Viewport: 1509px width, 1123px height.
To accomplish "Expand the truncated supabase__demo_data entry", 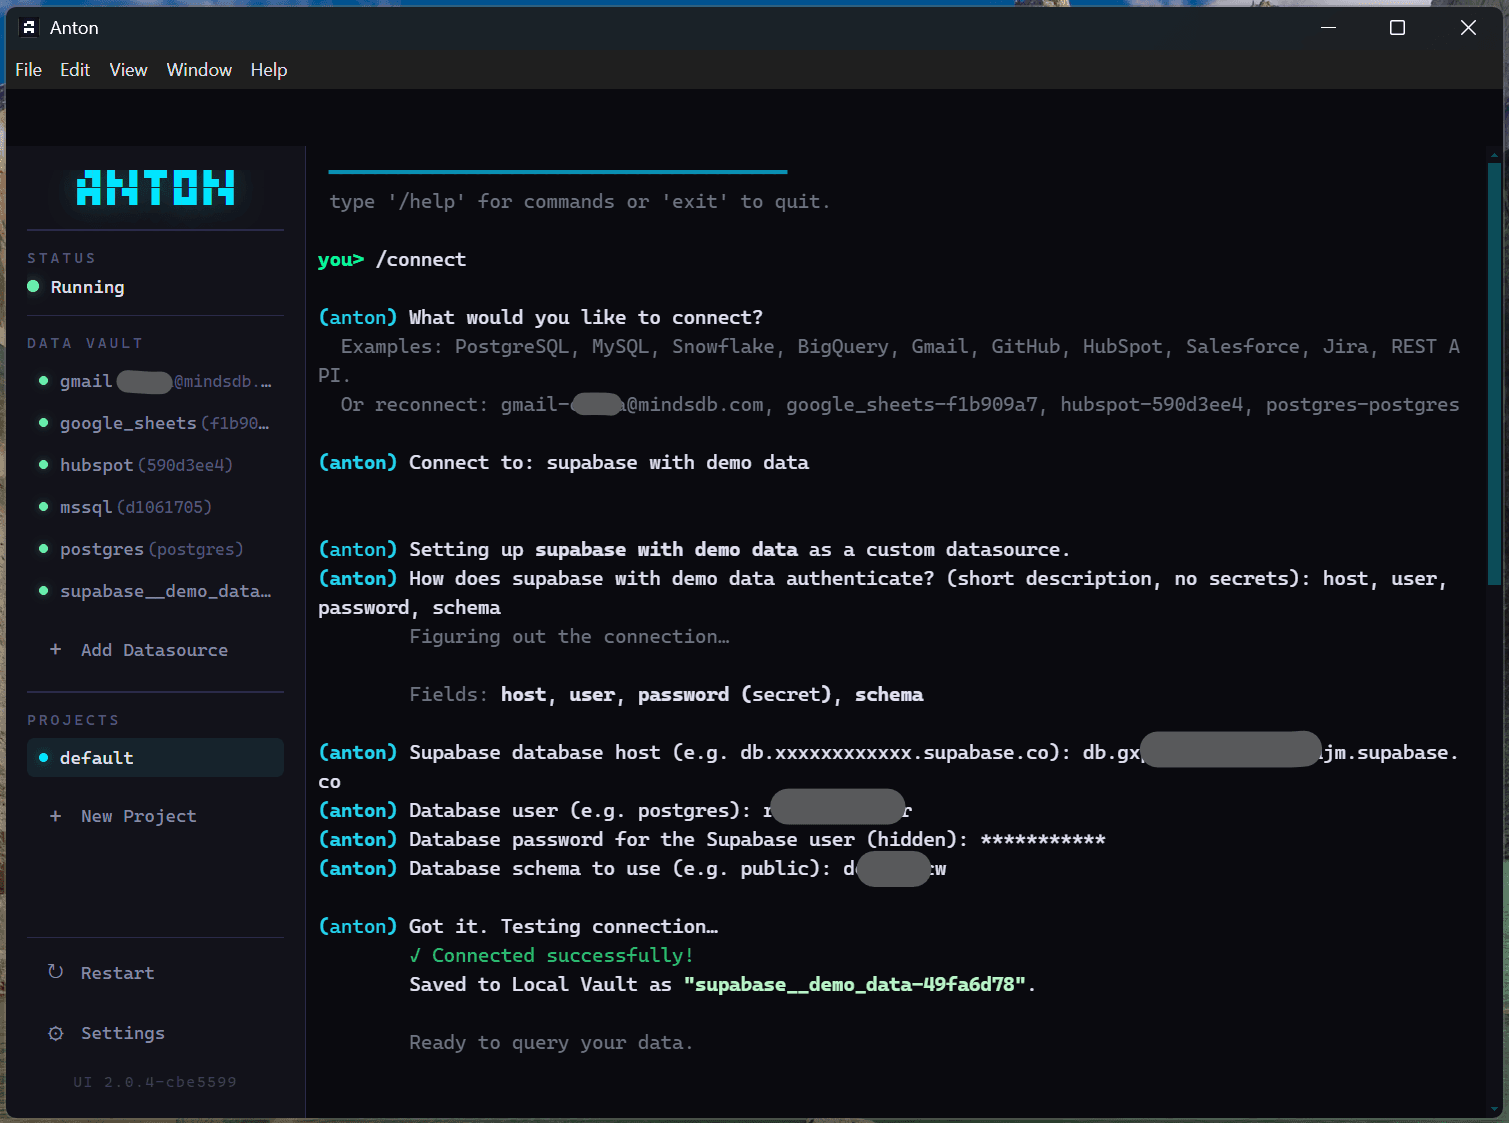I will [x=165, y=591].
